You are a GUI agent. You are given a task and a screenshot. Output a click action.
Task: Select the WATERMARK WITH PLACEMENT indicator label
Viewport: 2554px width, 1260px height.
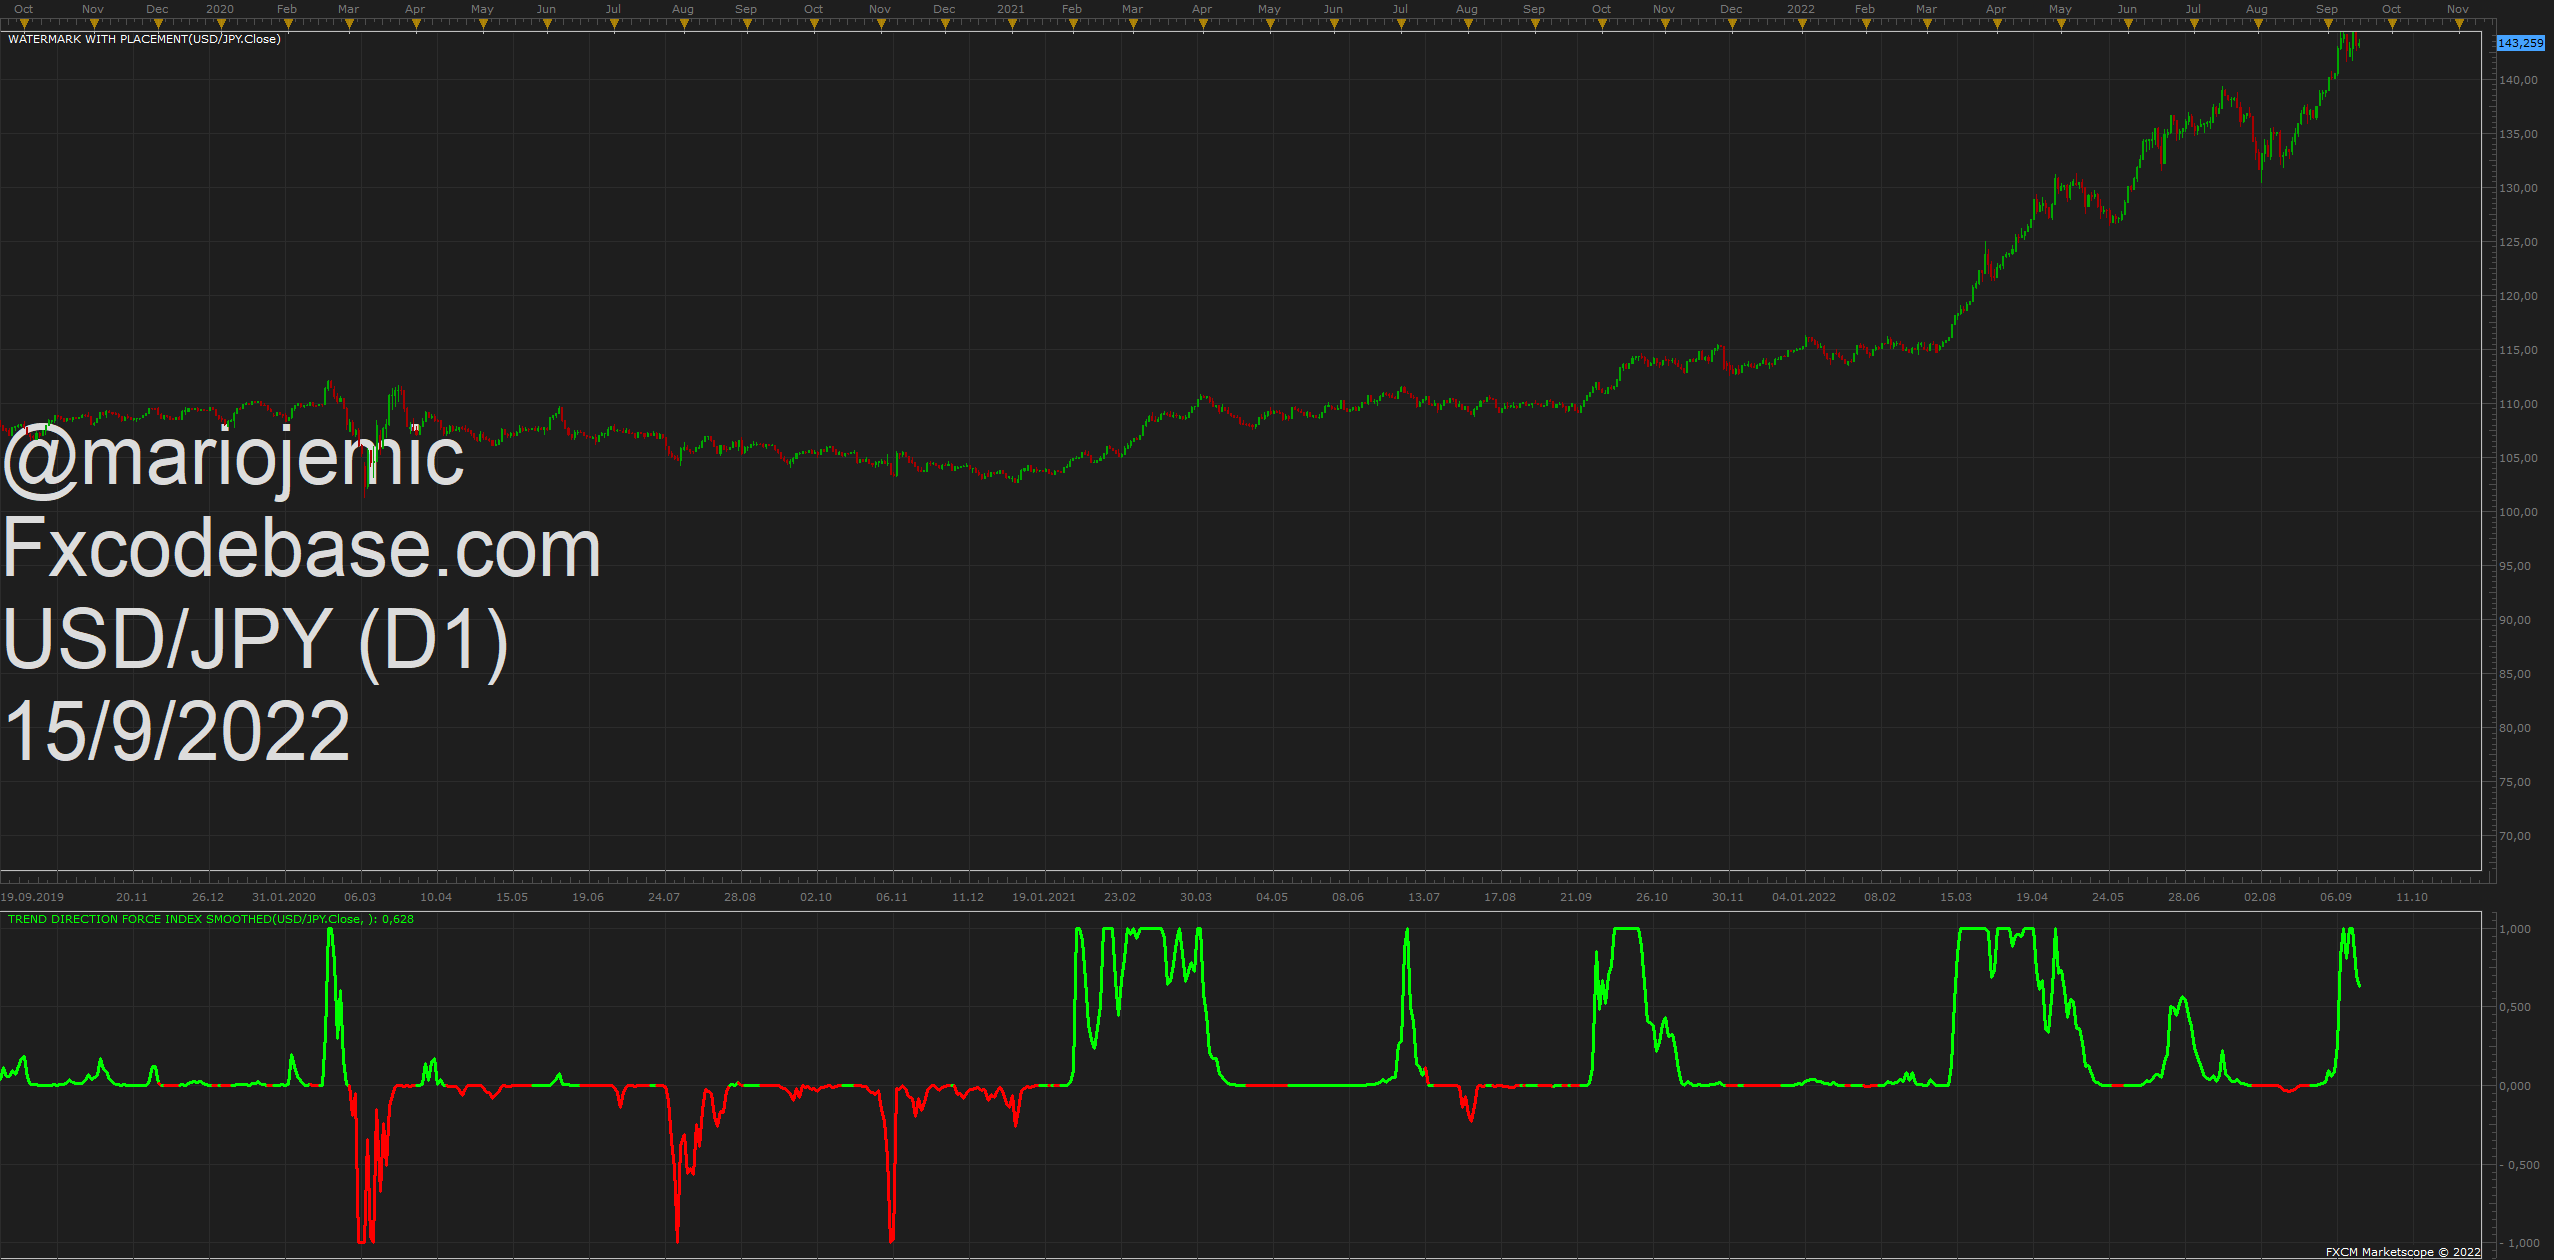(x=144, y=39)
